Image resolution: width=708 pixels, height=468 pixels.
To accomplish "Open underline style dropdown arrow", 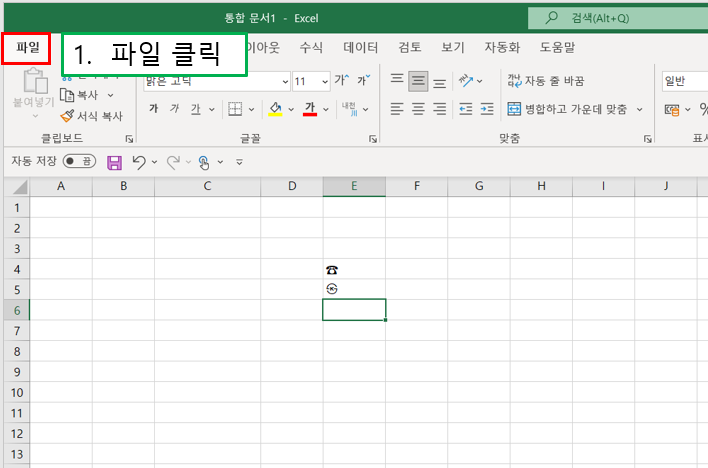I will [211, 109].
